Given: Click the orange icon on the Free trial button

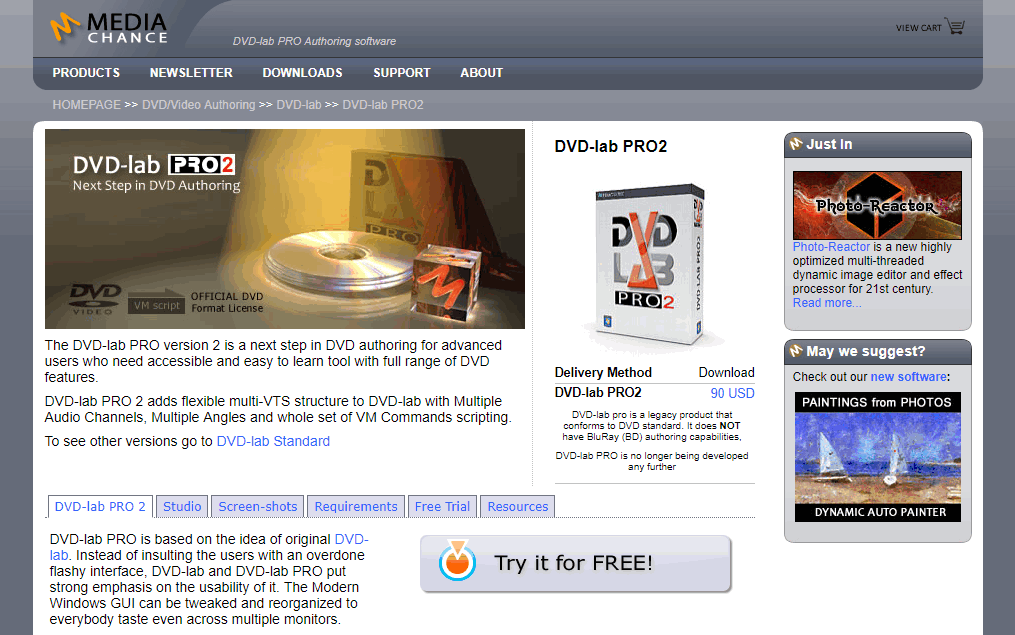Looking at the screenshot, I should point(456,562).
